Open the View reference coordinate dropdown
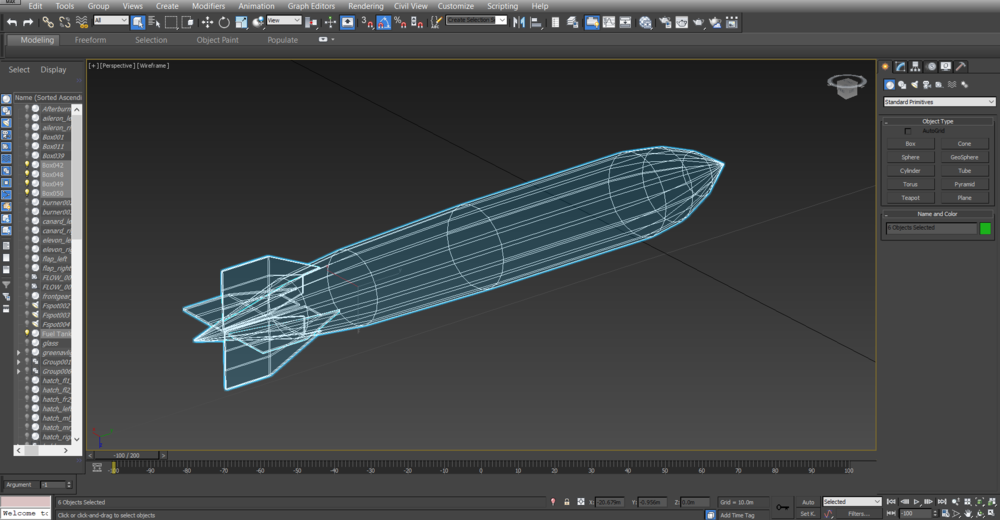 (284, 20)
